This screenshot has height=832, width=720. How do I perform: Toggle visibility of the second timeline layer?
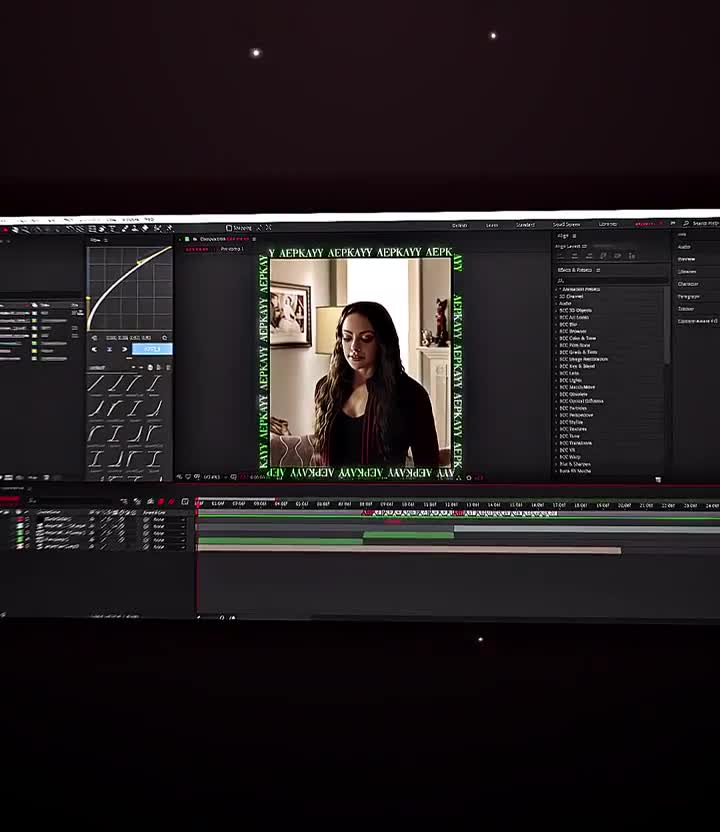coord(18,526)
